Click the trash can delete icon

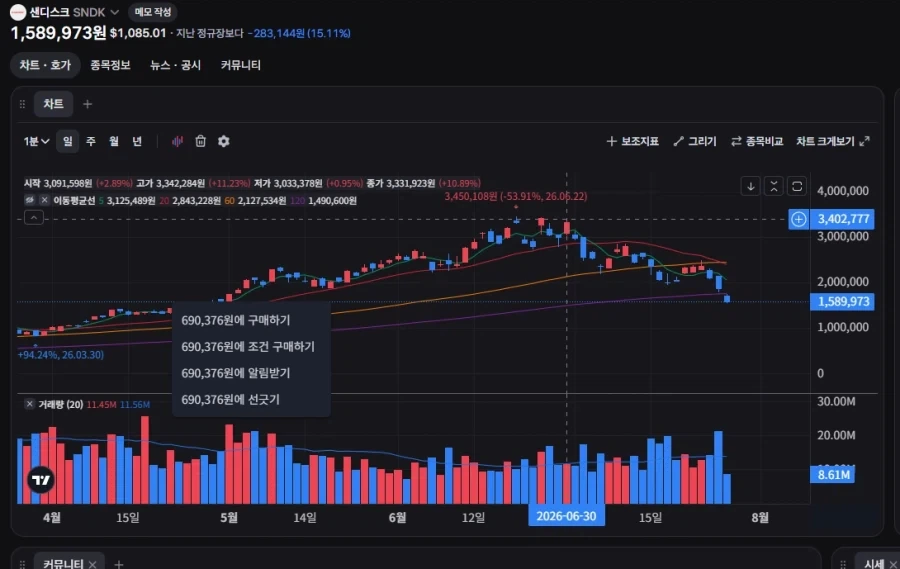coord(200,141)
